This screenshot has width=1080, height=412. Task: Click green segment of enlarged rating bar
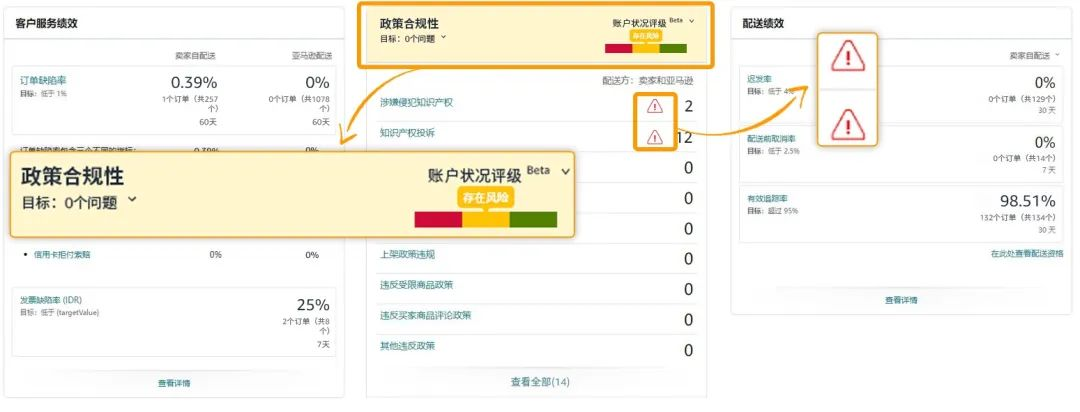tap(533, 220)
